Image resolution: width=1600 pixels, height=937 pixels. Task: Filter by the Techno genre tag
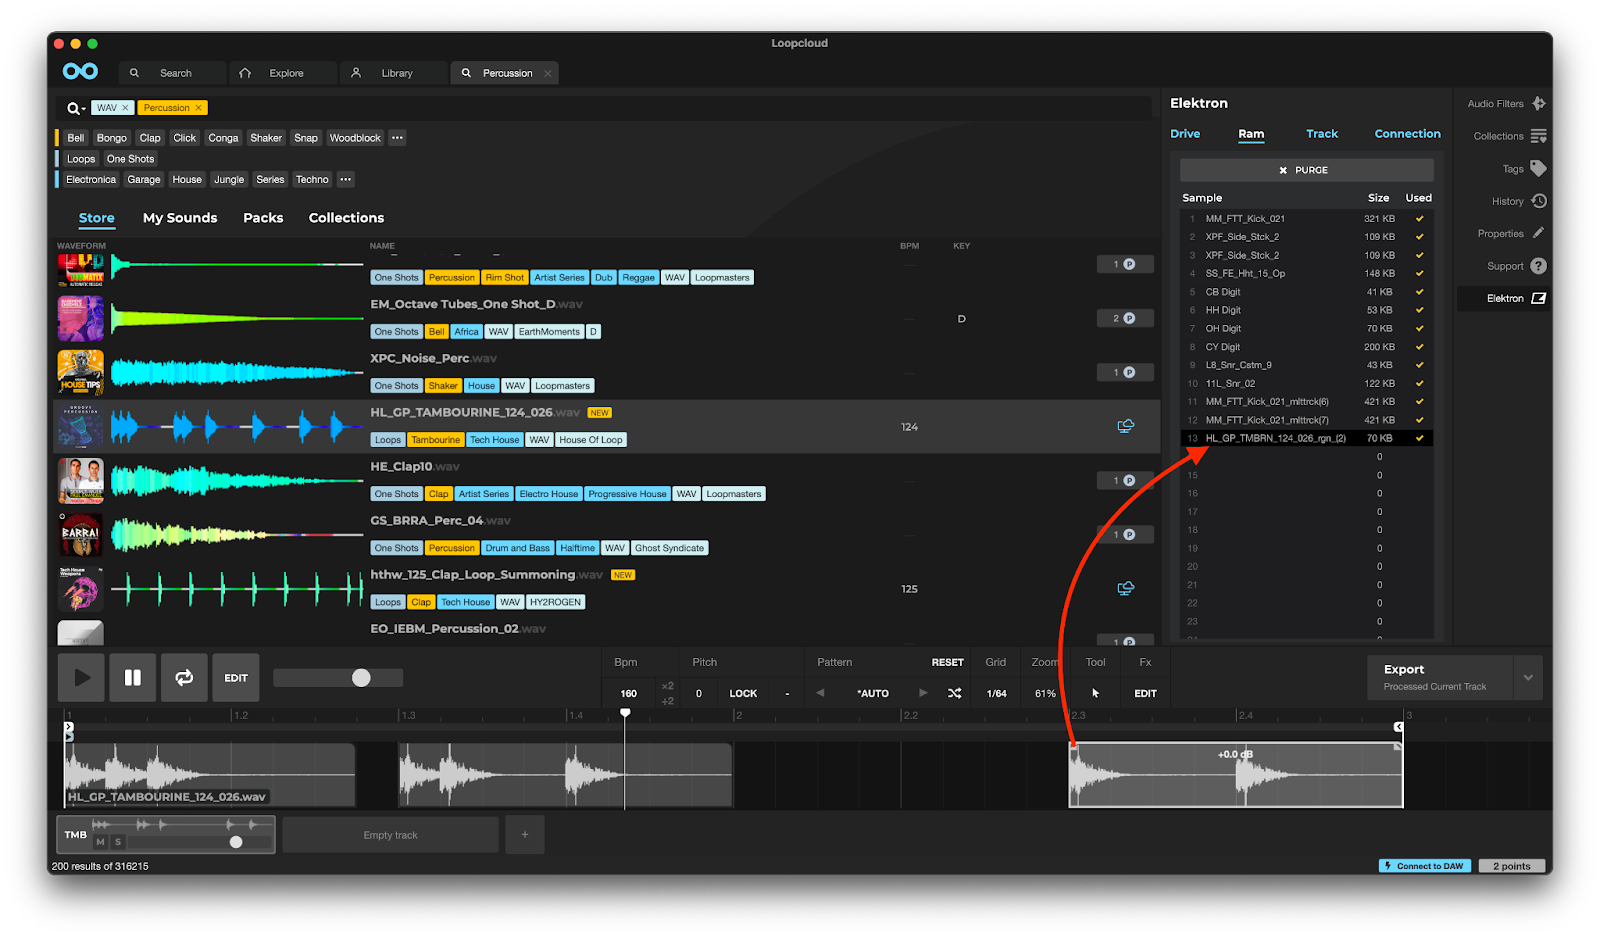click(312, 180)
